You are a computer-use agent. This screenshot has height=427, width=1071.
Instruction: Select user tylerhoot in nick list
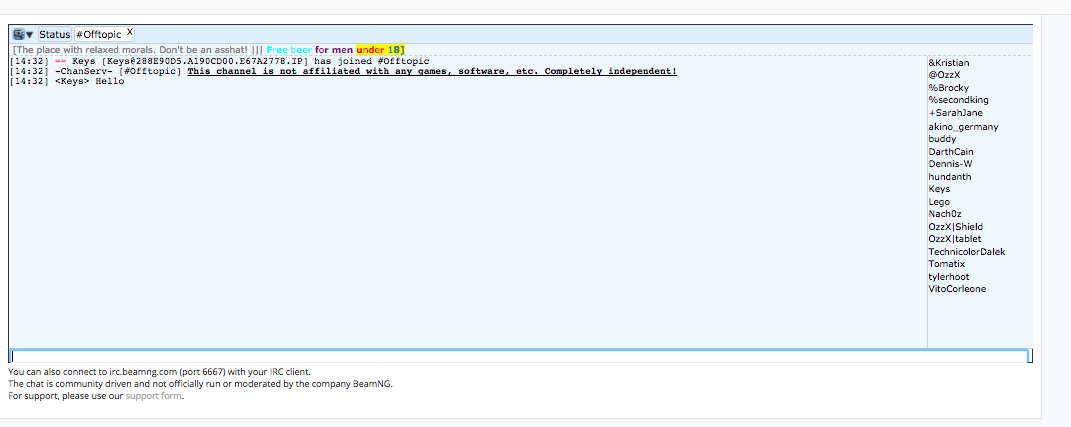tap(949, 277)
